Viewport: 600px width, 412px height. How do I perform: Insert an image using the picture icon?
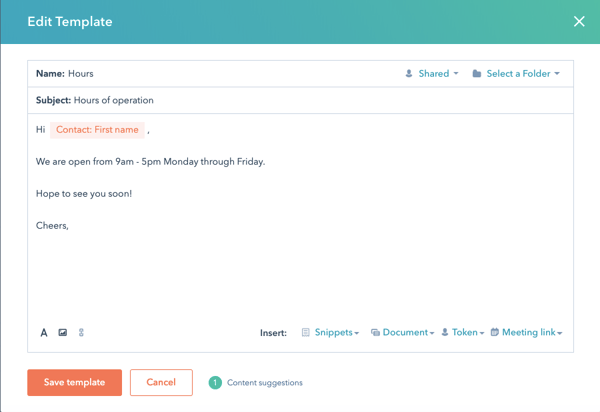coord(63,332)
